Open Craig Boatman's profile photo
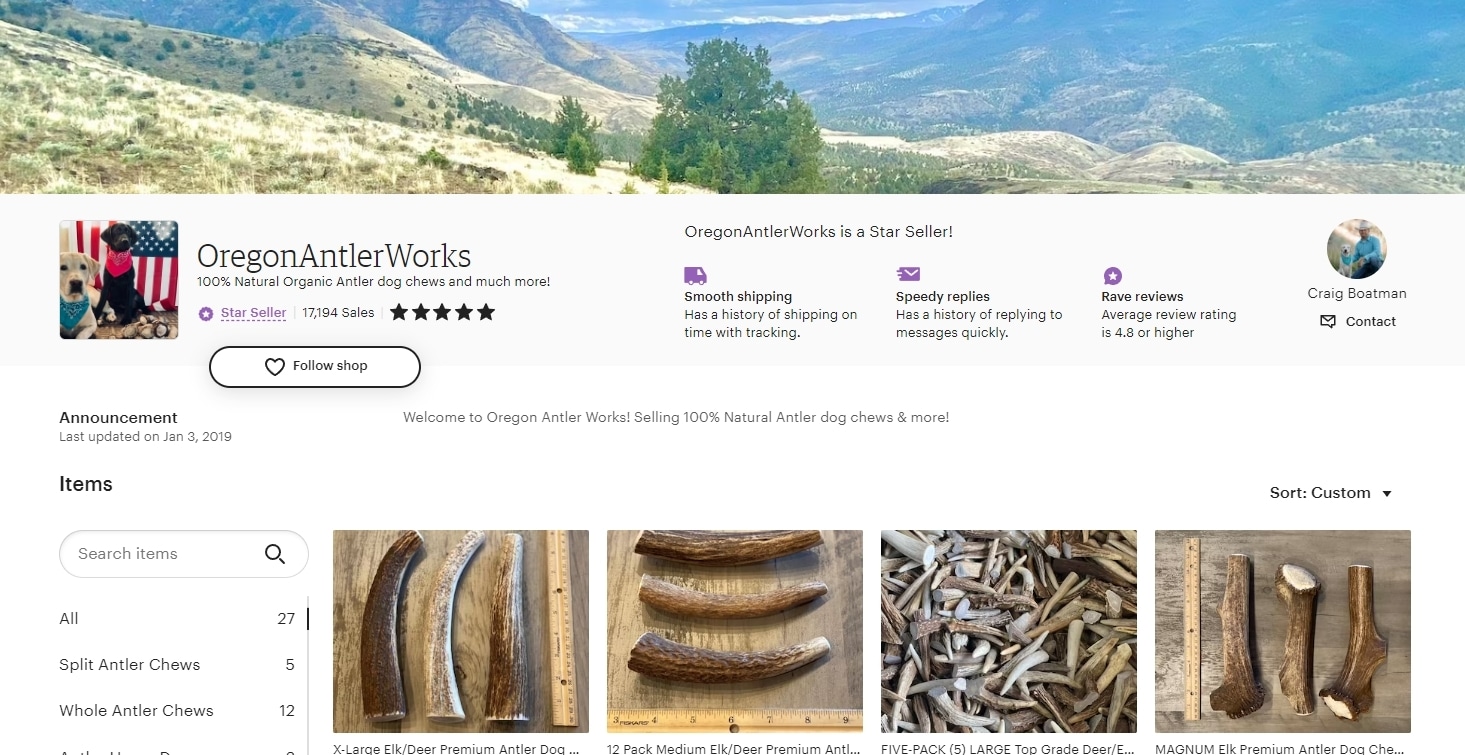The width and height of the screenshot is (1465, 755). [x=1357, y=249]
